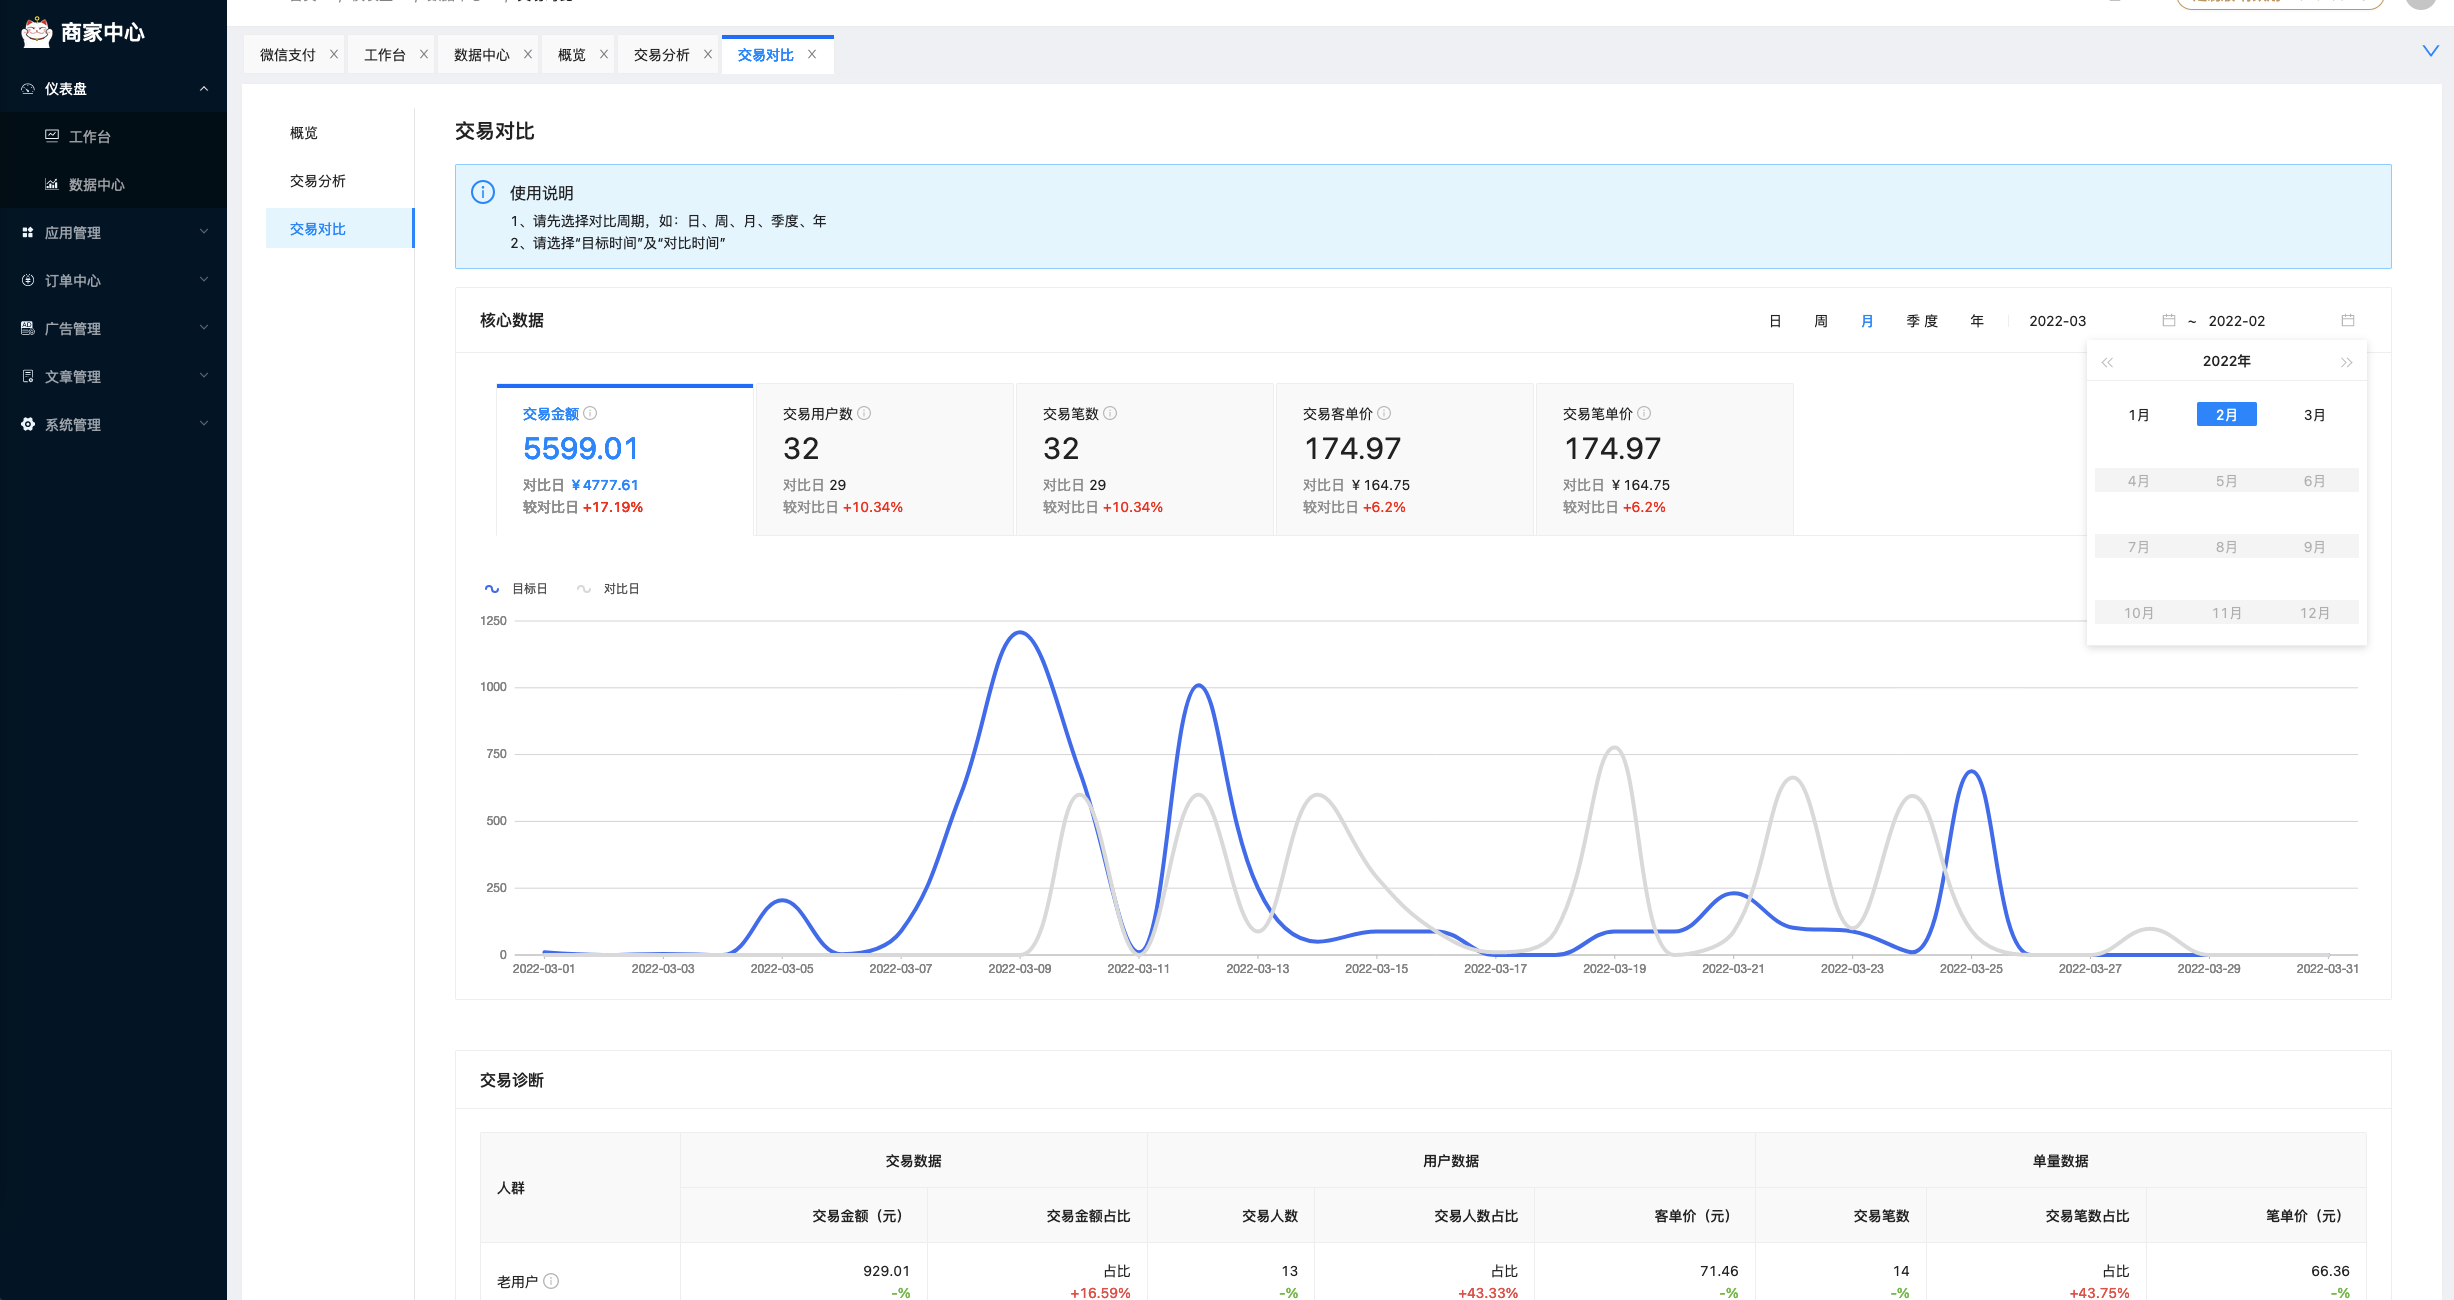The width and height of the screenshot is (2454, 1300).
Task: Select the 交易用户数 metric card
Action: click(885, 460)
